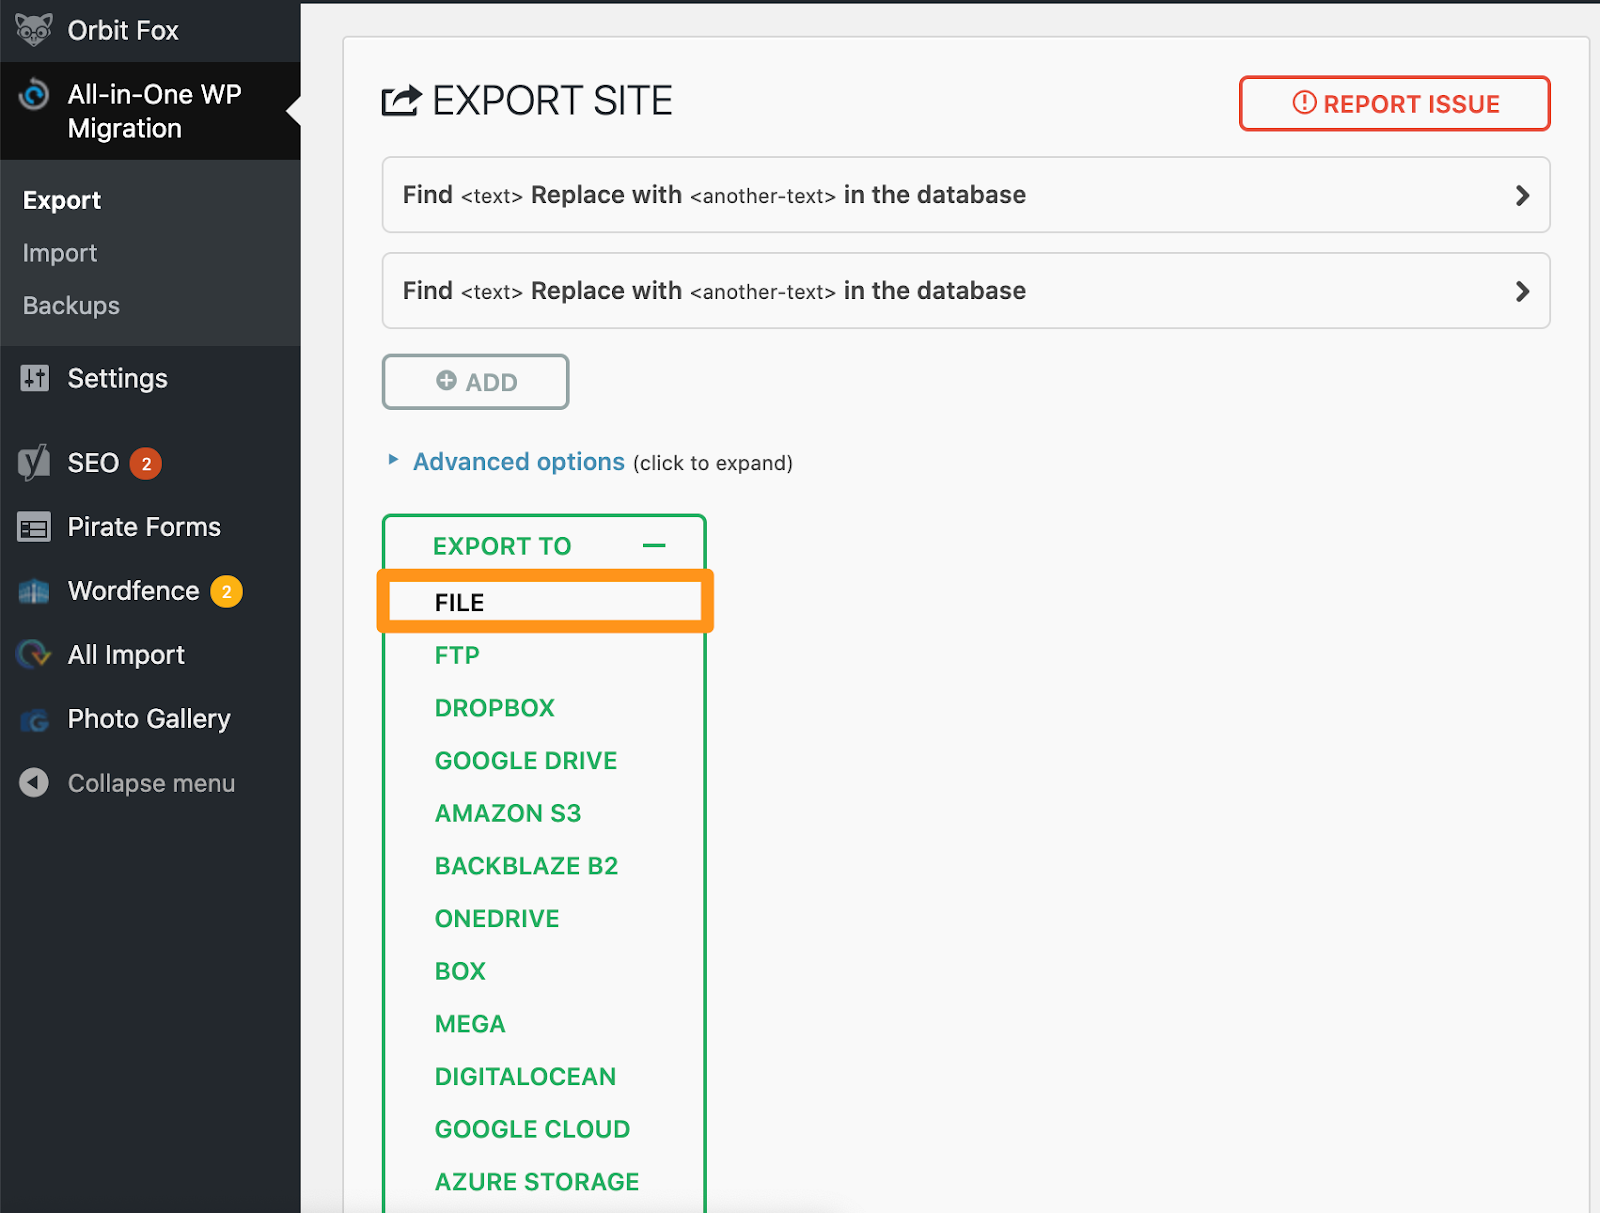Choose GOOGLE DRIVE as export destination
The width and height of the screenshot is (1600, 1213).
tap(525, 760)
